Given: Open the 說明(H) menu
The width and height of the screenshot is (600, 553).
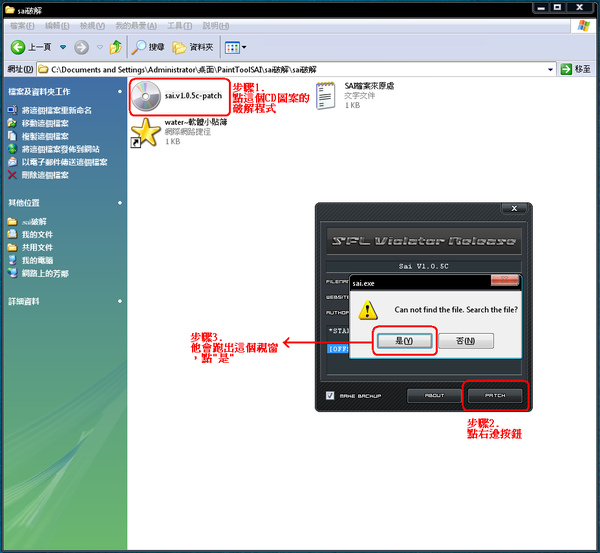Looking at the screenshot, I should [216, 26].
